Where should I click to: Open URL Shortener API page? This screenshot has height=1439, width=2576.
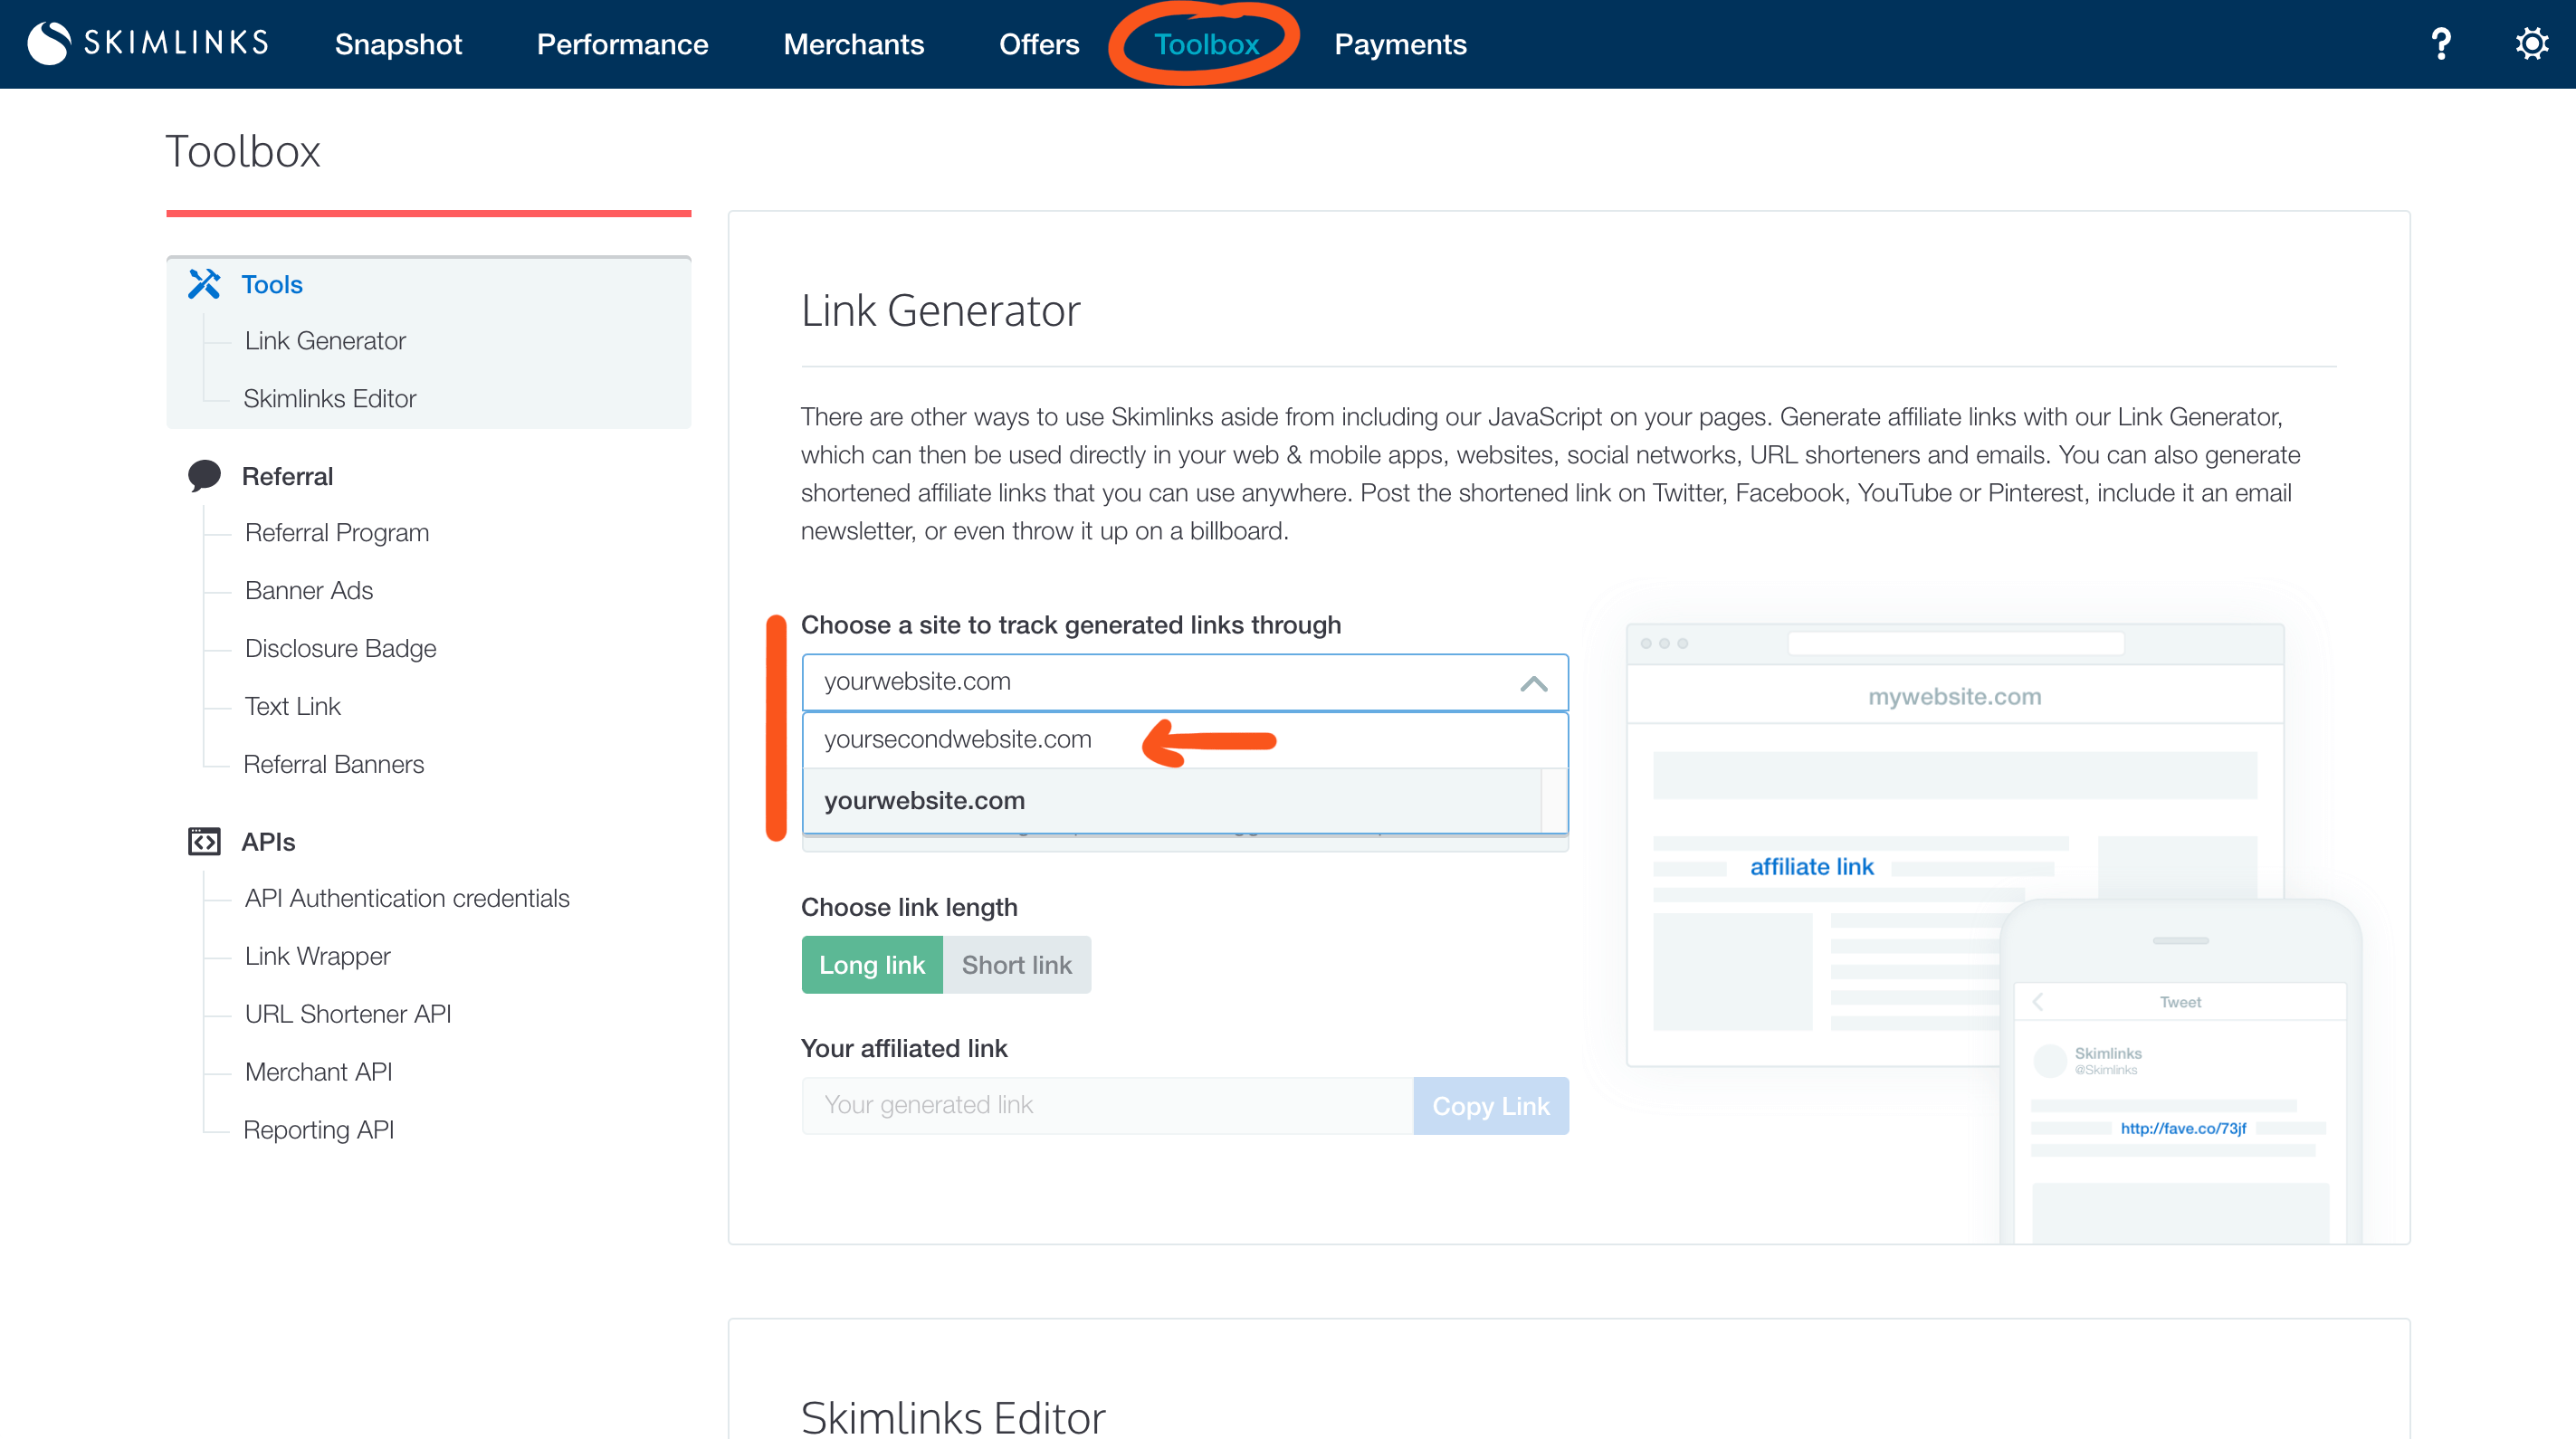point(348,1015)
